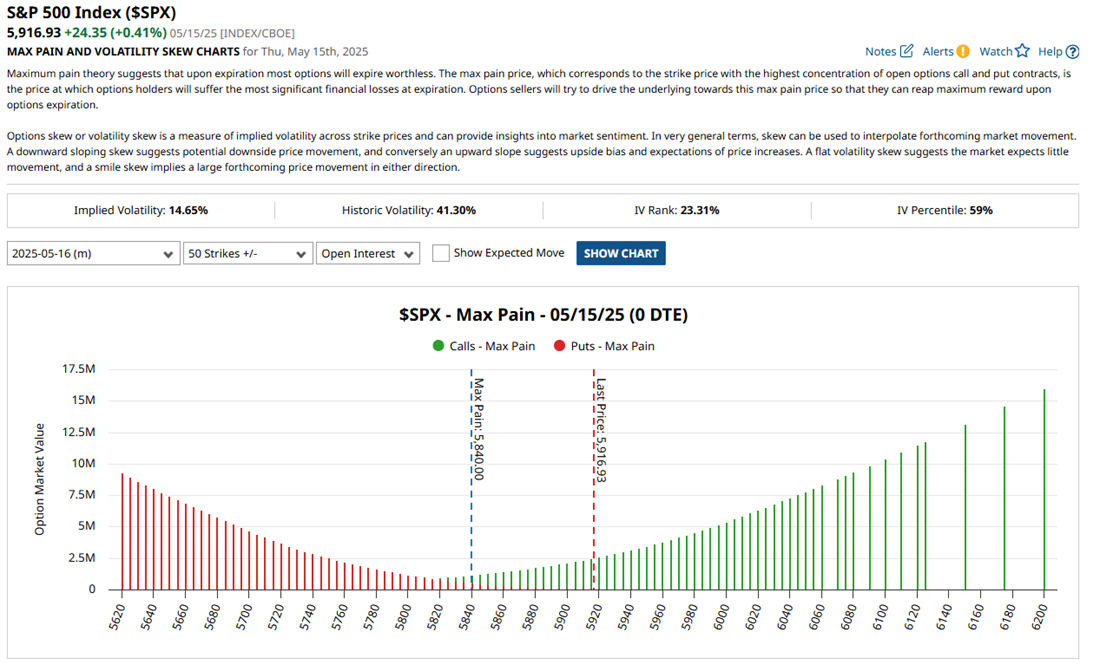Open the Open Interest dropdown
This screenshot has width=1100, height=671.
point(368,254)
